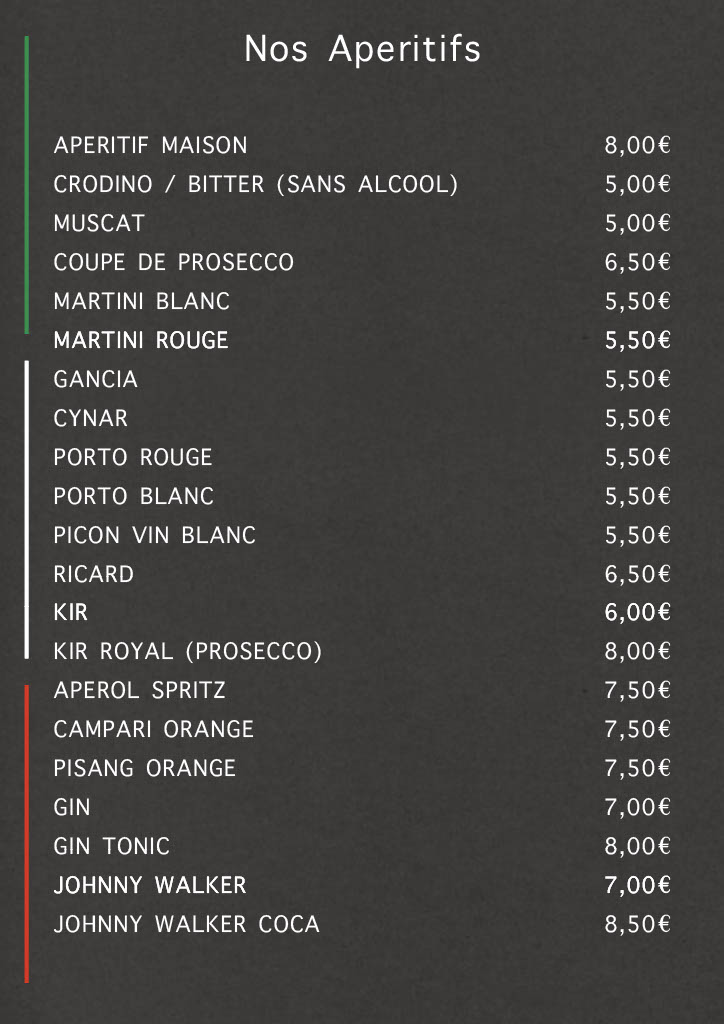This screenshot has height=1024, width=724.
Task: Click the Gin Tonic entry
Action: click(111, 847)
